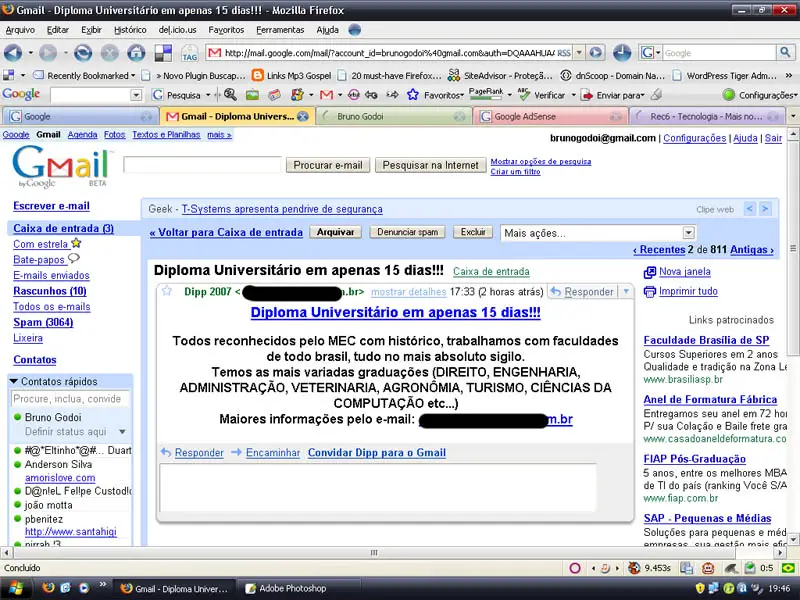Image resolution: width=800 pixels, height=600 pixels.
Task: Open the Configurações link near account email
Action: coord(694,138)
